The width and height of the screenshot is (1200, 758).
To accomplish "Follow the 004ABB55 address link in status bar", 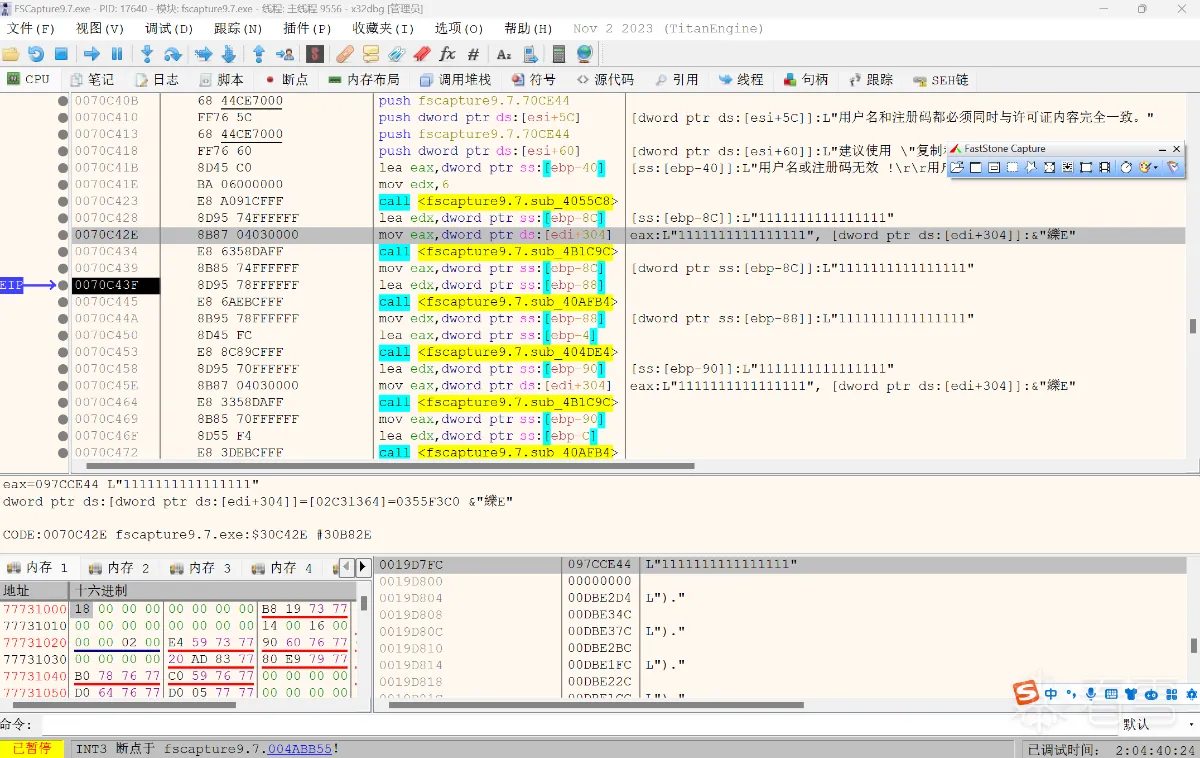I will pos(299,749).
